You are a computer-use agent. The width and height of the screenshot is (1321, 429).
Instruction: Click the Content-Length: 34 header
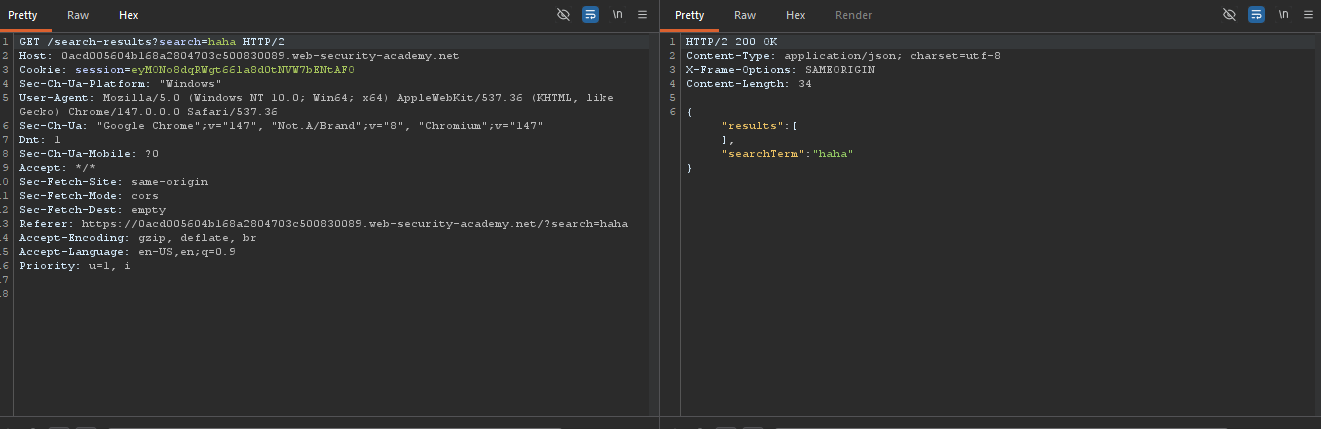click(749, 84)
